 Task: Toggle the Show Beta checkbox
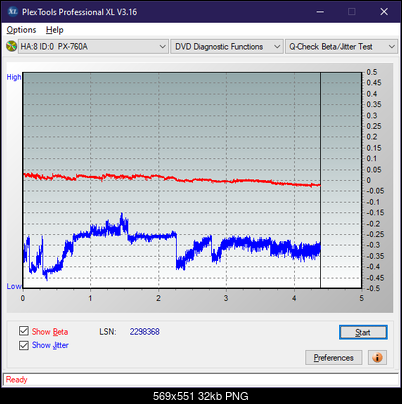24,331
